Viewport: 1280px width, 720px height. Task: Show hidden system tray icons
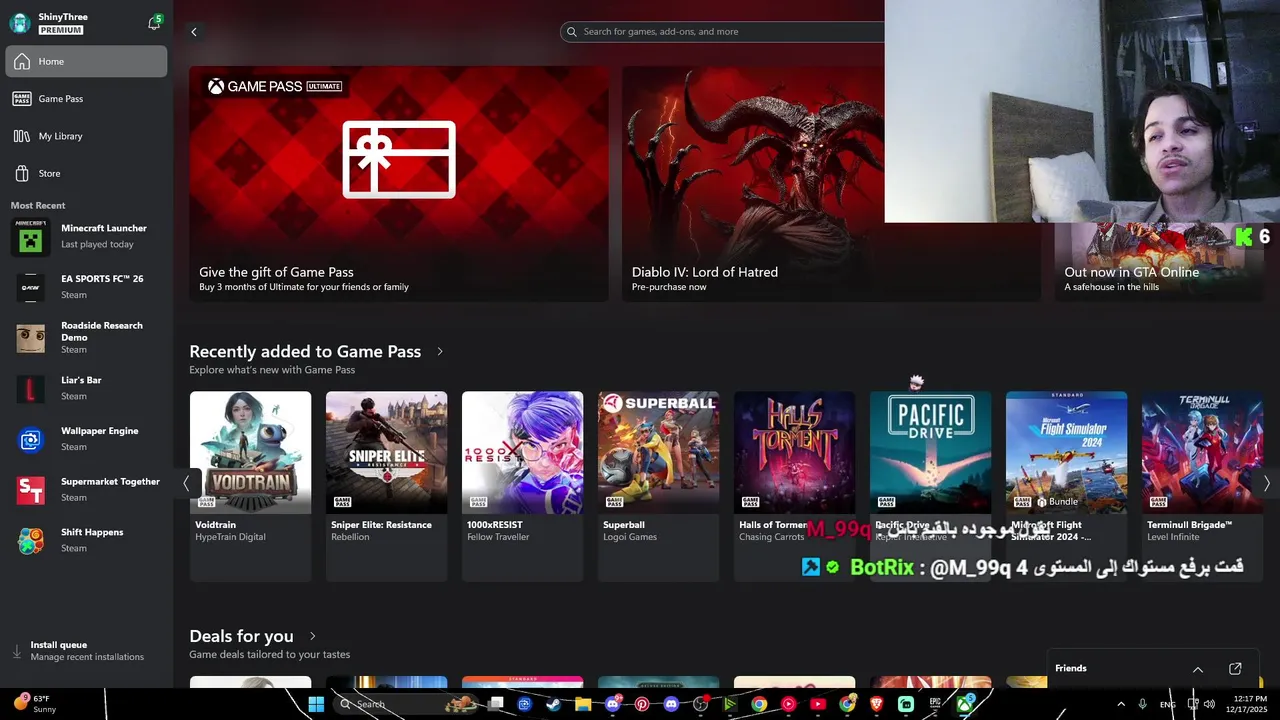1120,704
